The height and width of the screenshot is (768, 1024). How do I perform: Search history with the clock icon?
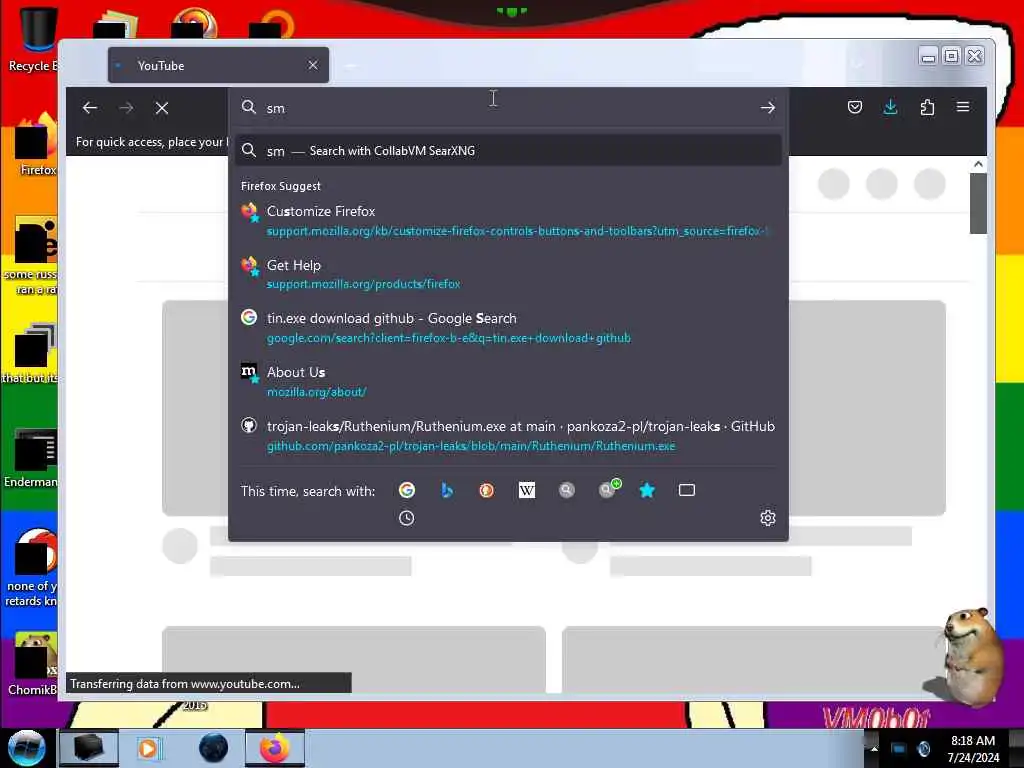click(406, 518)
